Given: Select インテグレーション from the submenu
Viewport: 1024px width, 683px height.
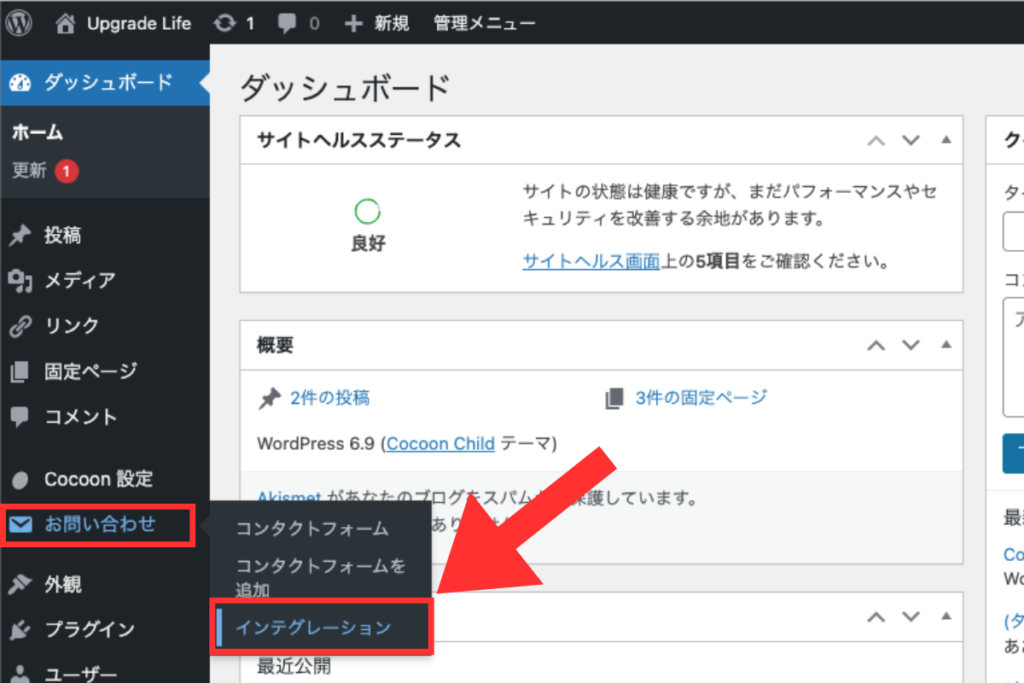Looking at the screenshot, I should [313, 628].
